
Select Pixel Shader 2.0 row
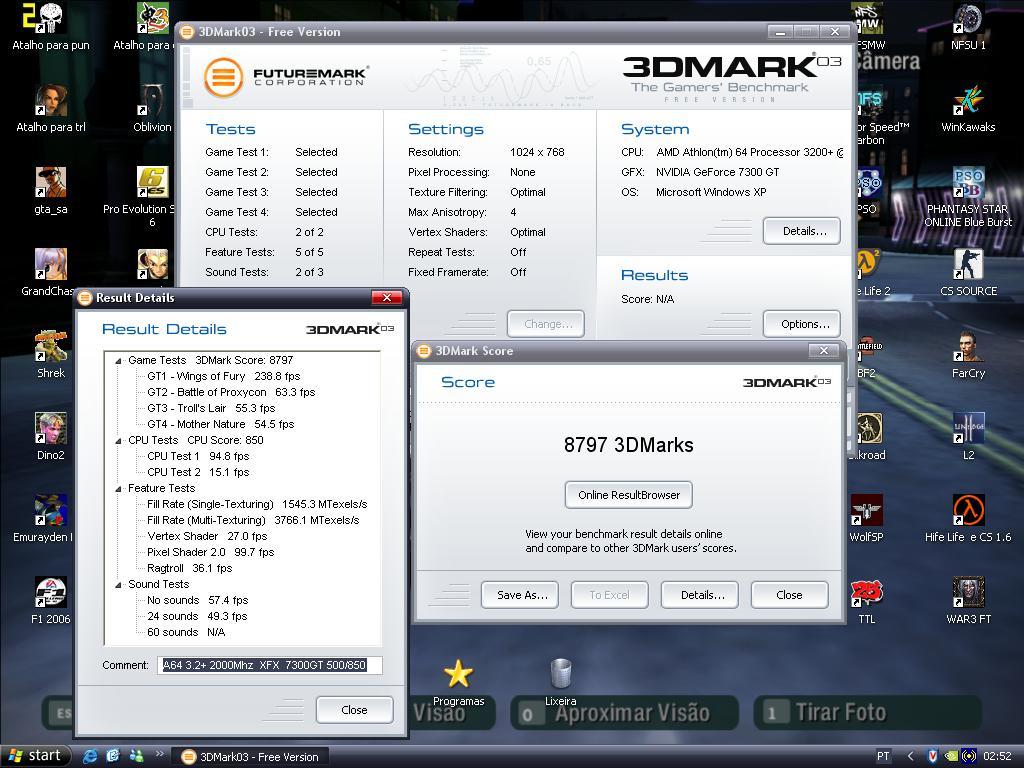tap(210, 552)
